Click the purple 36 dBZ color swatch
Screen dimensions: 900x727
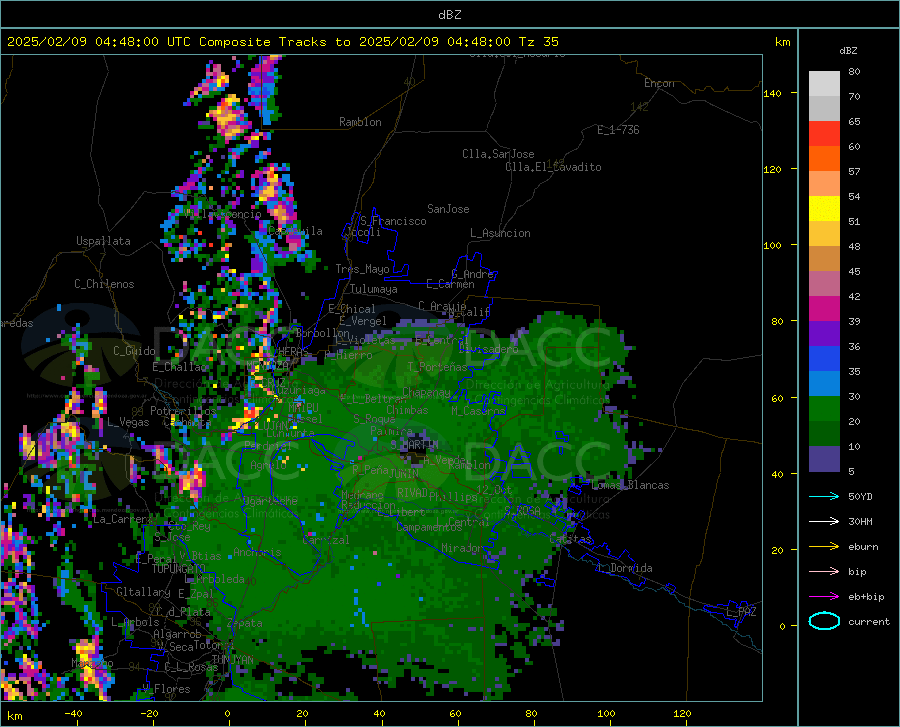pos(824,334)
